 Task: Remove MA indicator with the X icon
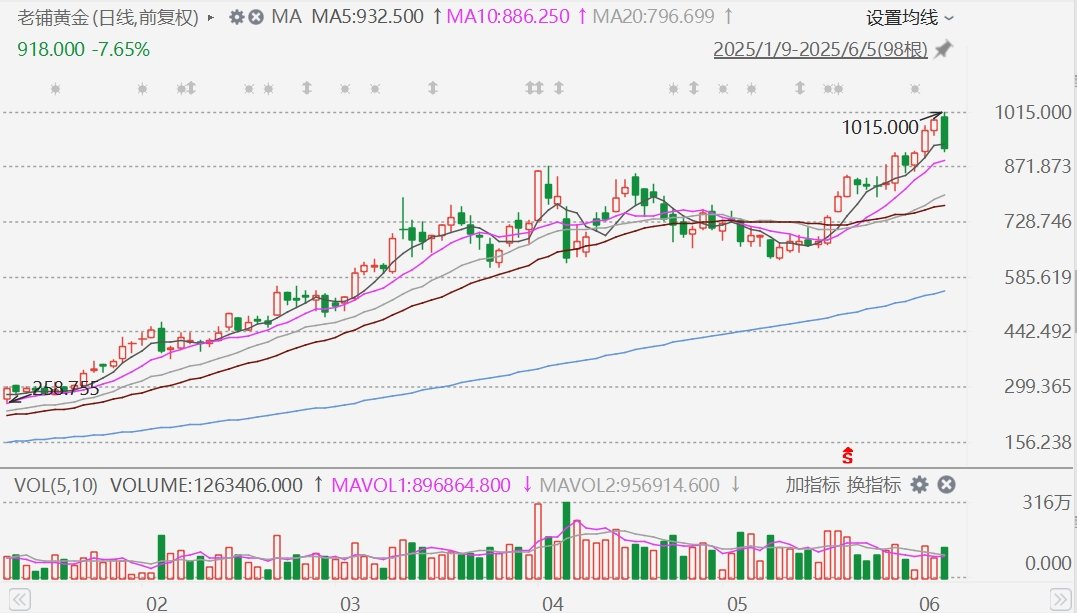point(257,17)
